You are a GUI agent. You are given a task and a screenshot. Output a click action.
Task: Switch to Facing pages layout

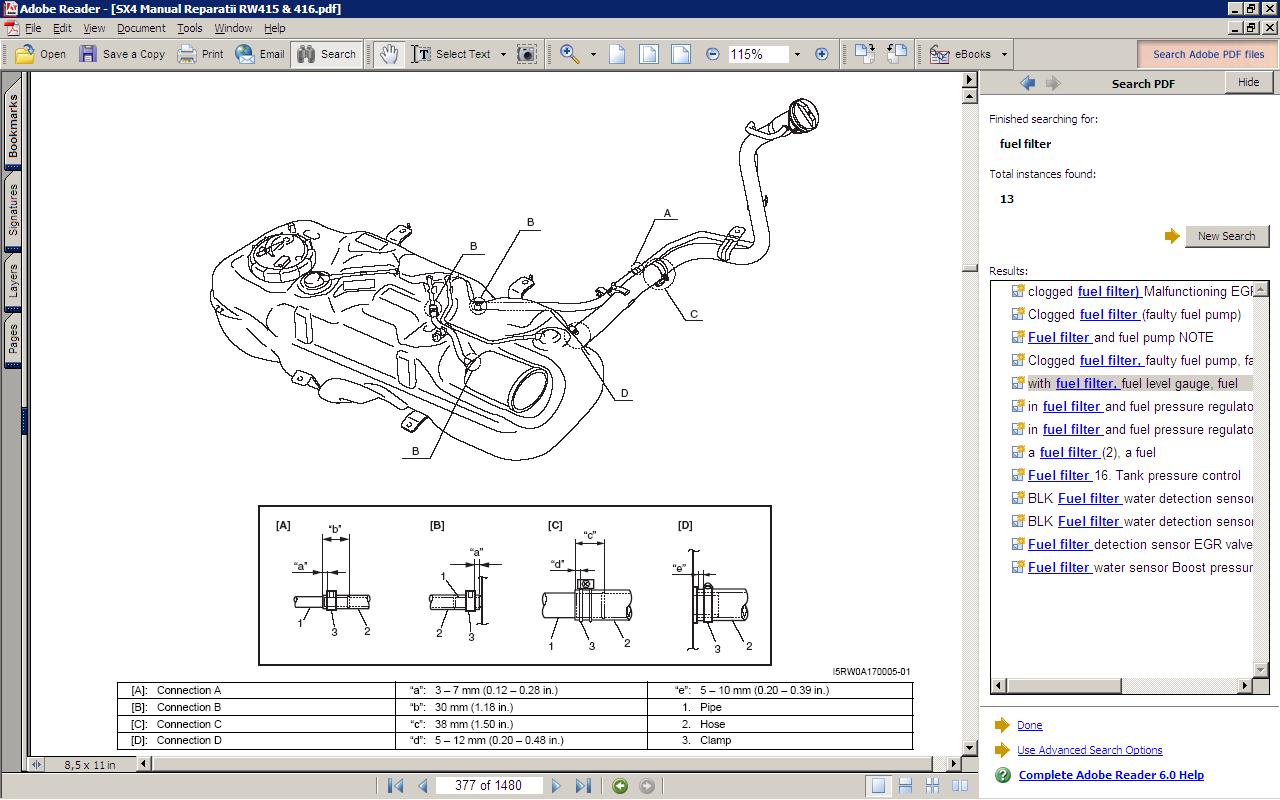click(x=959, y=786)
